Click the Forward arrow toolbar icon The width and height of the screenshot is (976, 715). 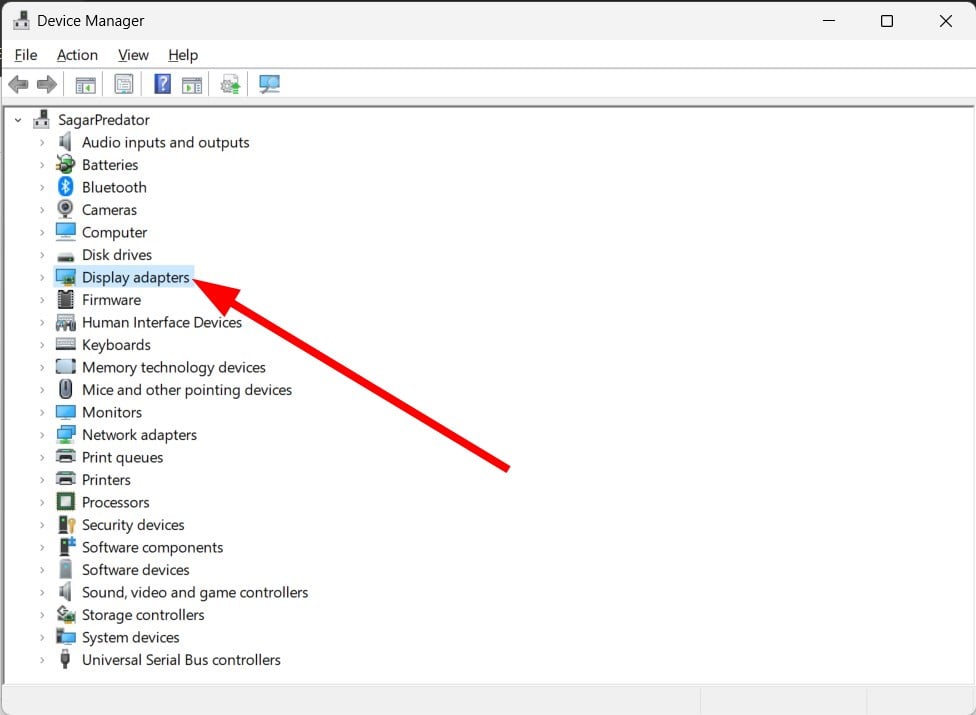[47, 84]
